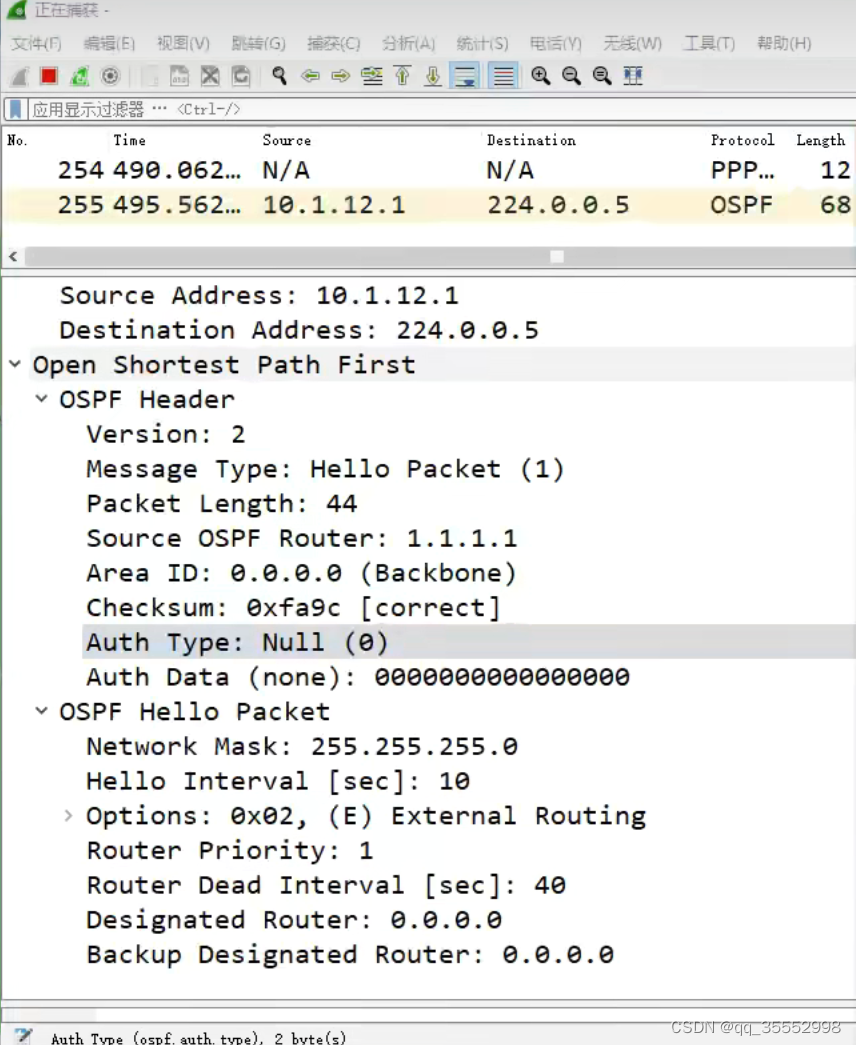Open the 统计(S) menu
856x1045 pixels.
(482, 43)
